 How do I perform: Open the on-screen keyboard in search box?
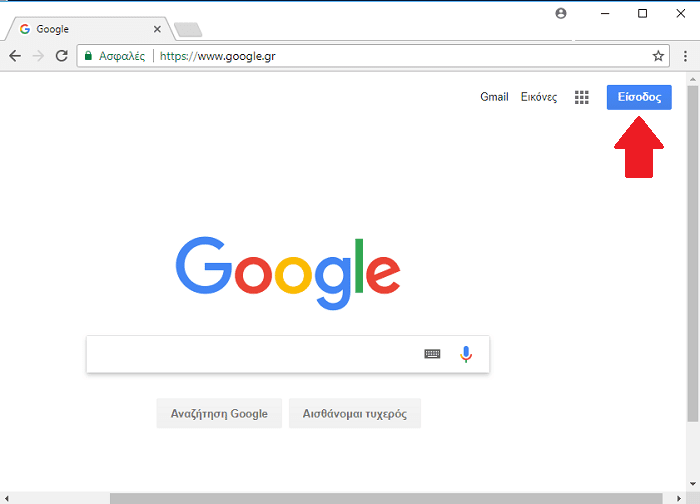[x=432, y=354]
